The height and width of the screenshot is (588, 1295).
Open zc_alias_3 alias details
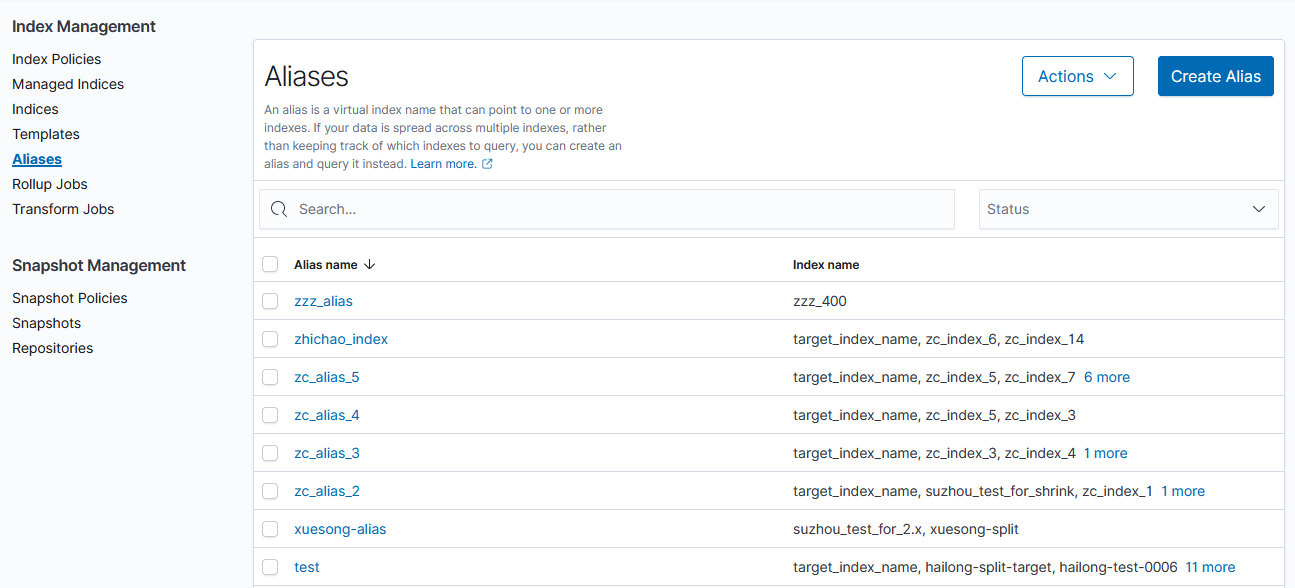point(327,453)
